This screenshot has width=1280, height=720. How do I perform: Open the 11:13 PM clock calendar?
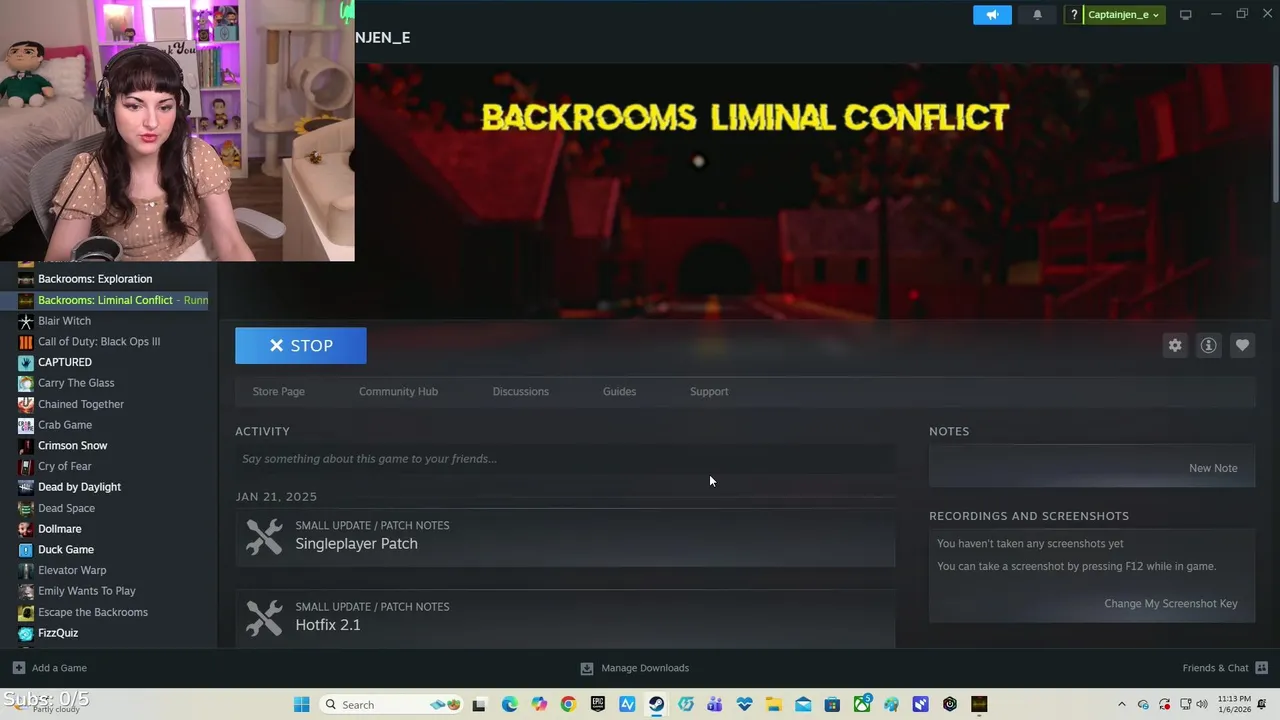tap(1234, 705)
